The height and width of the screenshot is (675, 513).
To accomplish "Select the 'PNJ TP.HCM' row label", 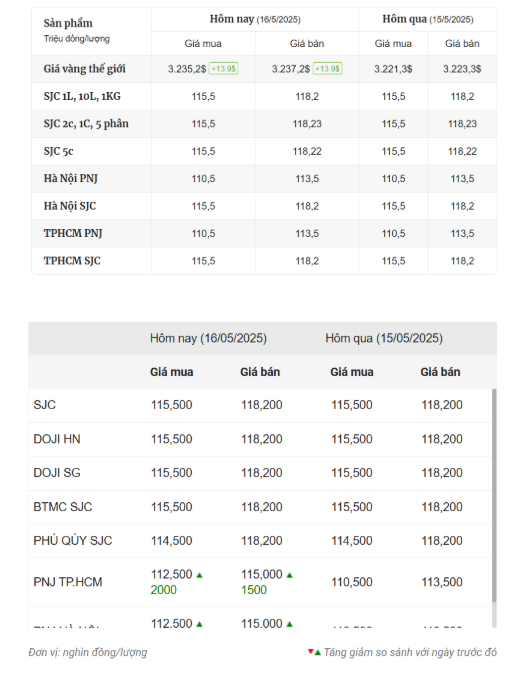I will click(68, 582).
